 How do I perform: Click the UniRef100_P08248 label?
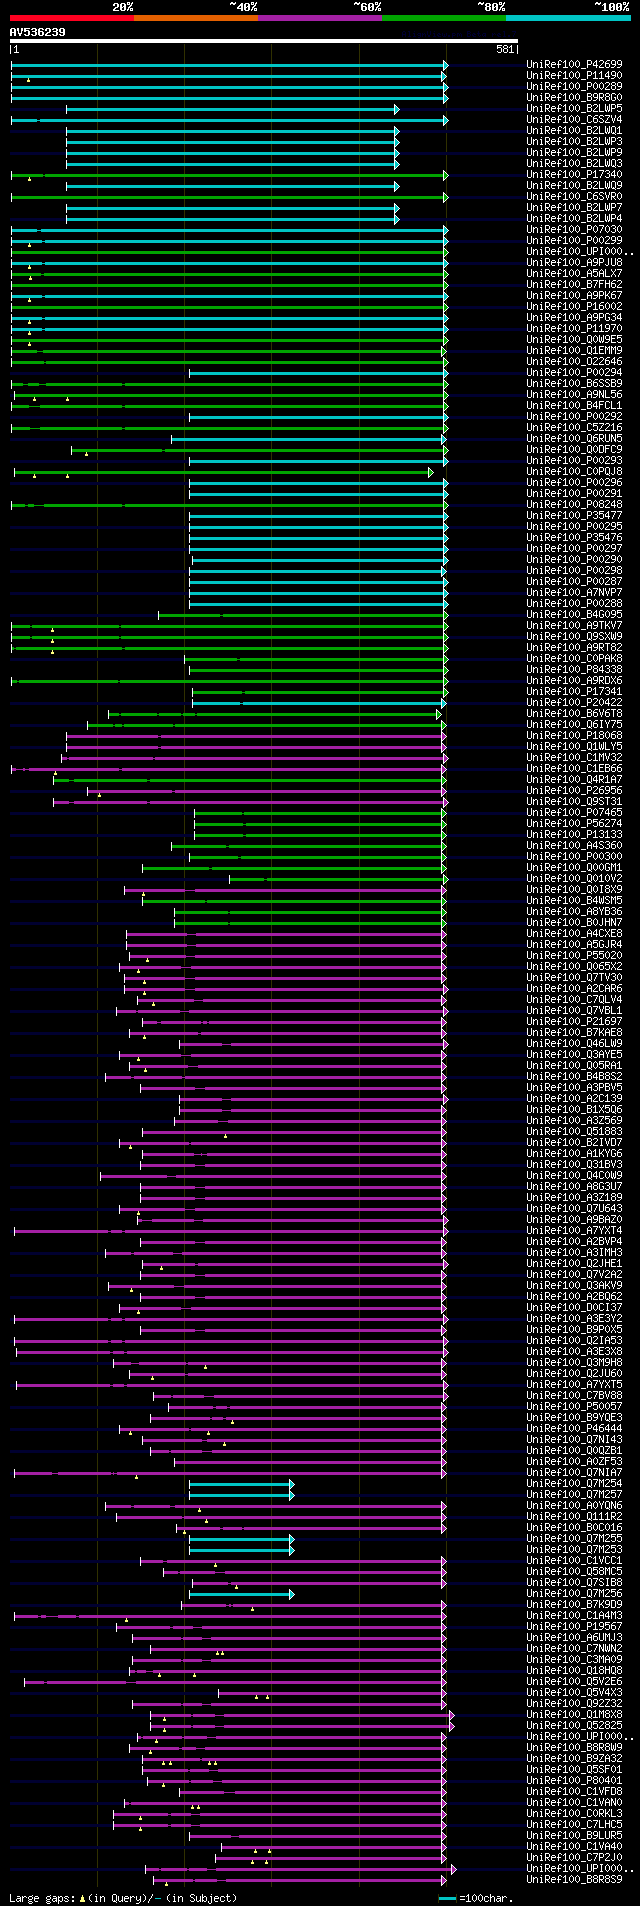tap(574, 505)
